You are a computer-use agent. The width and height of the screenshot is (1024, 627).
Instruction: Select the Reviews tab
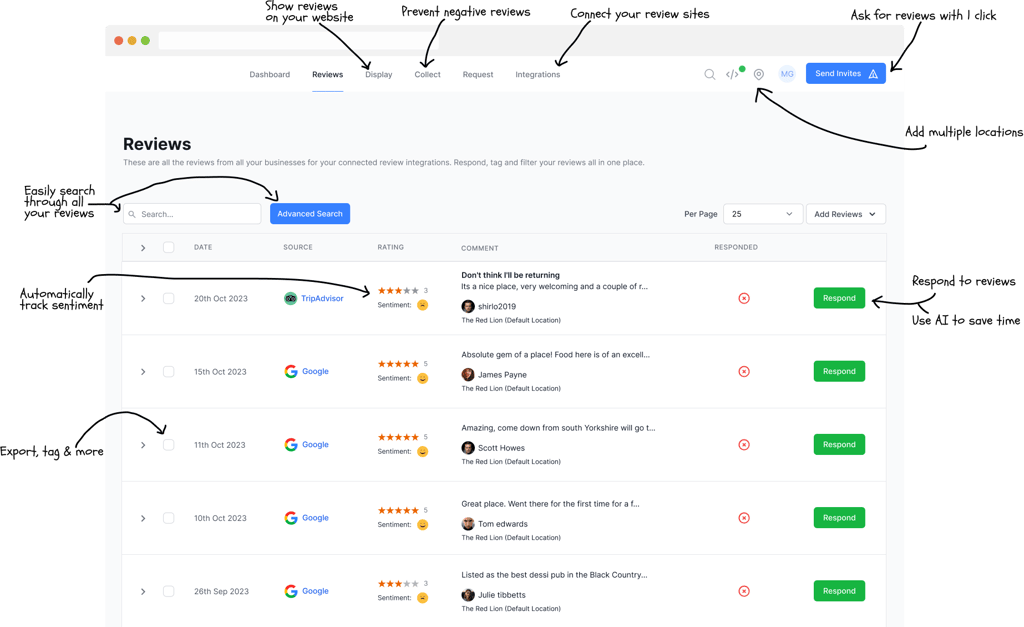pyautogui.click(x=327, y=74)
